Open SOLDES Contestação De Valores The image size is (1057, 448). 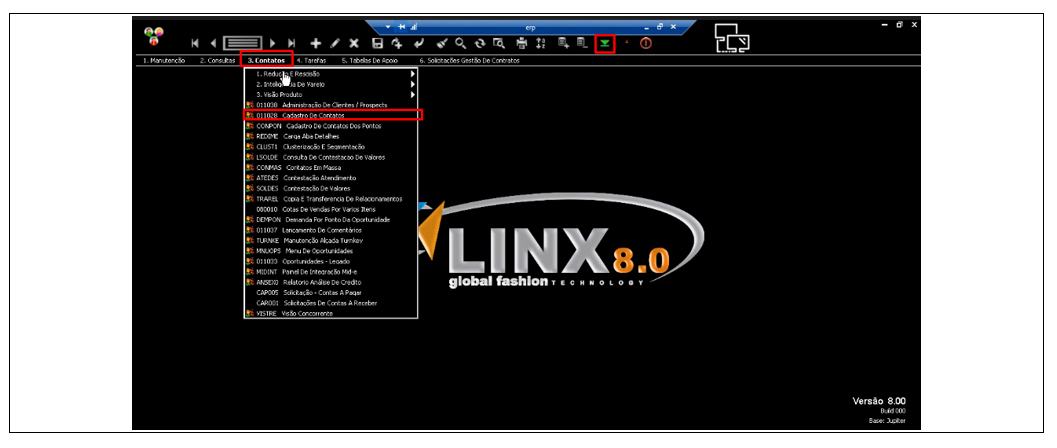(330, 188)
